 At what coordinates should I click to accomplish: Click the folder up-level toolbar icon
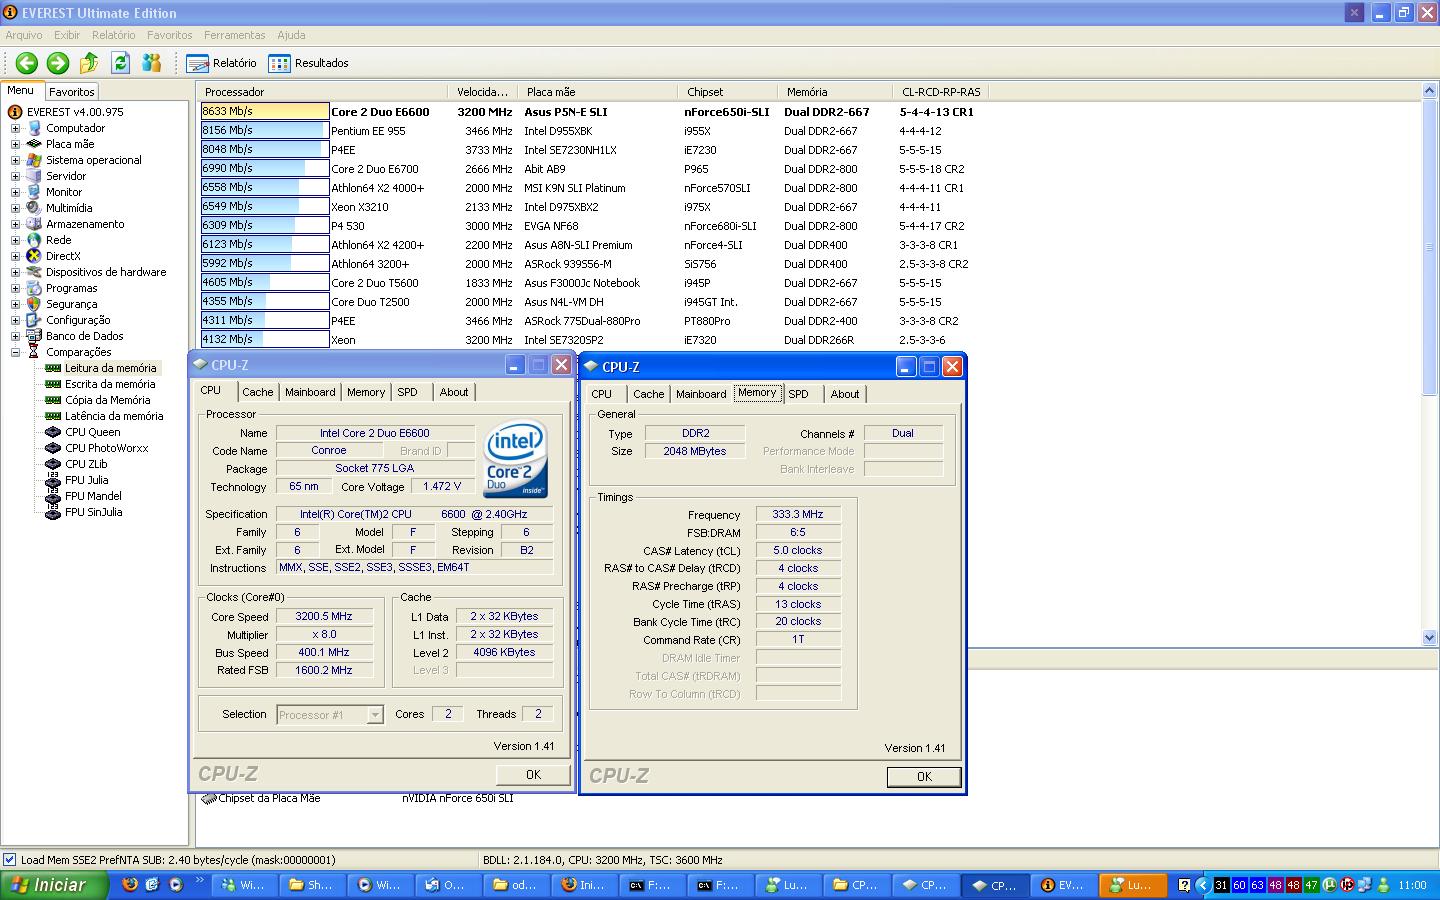[89, 63]
